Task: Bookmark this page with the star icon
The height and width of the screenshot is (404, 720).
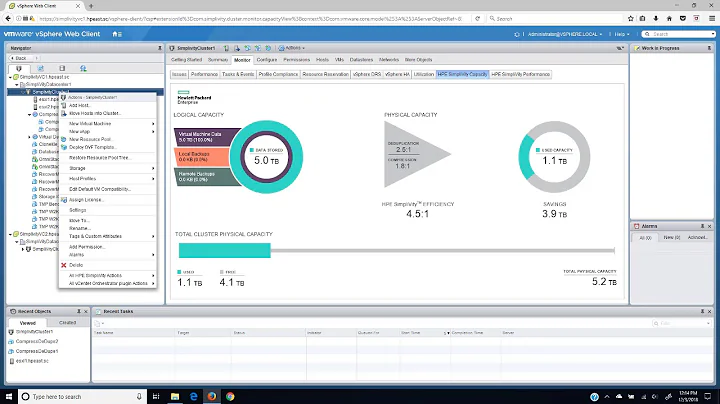Action: (630, 18)
